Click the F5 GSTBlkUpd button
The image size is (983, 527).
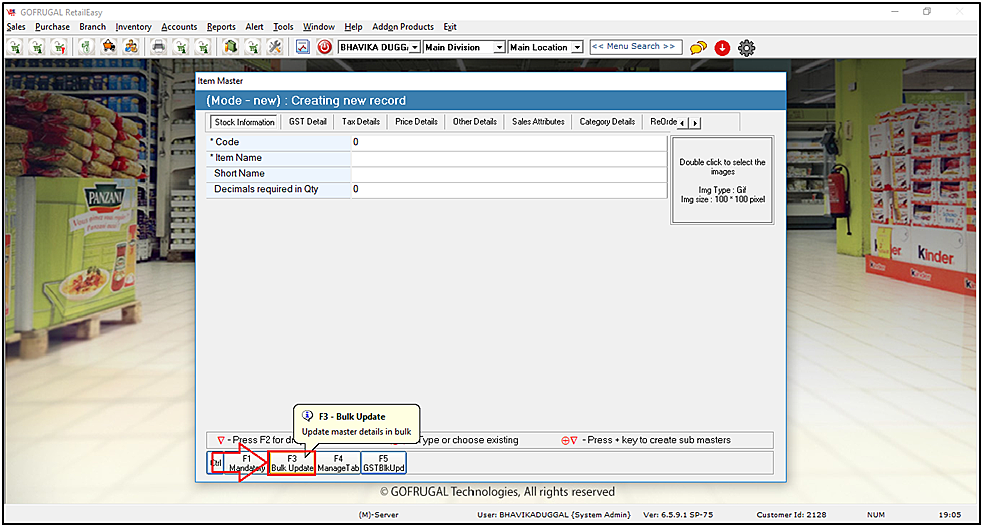pyautogui.click(x=384, y=463)
